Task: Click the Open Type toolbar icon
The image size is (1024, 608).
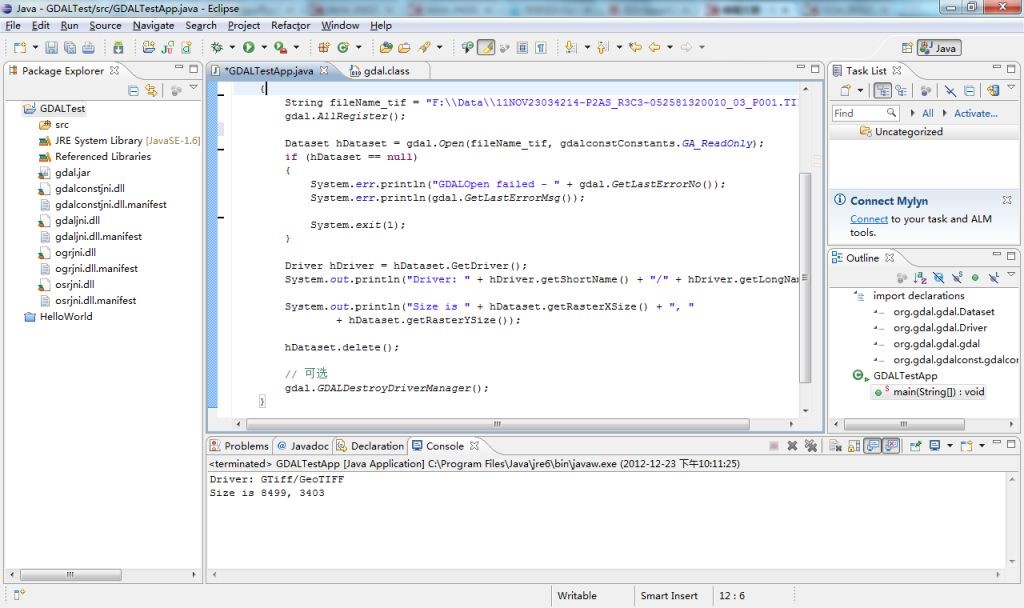Action: pyautogui.click(x=386, y=47)
